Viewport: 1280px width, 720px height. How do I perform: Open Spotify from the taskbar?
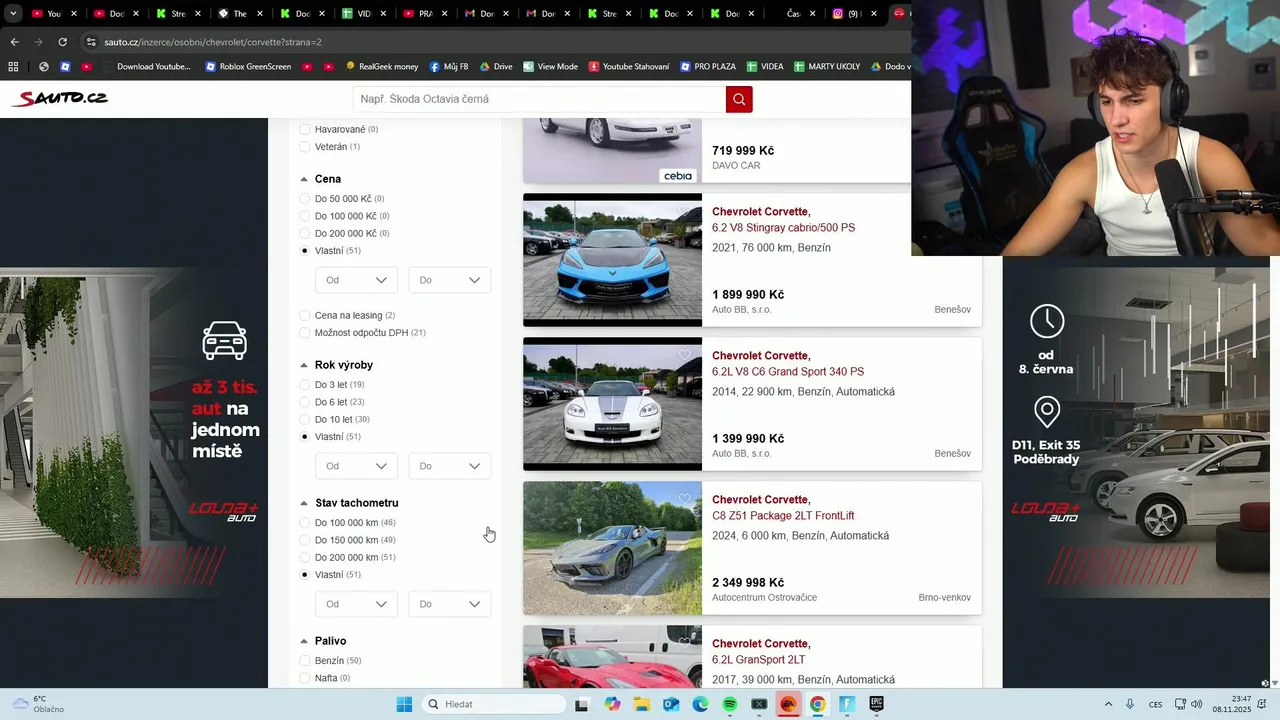[730, 704]
